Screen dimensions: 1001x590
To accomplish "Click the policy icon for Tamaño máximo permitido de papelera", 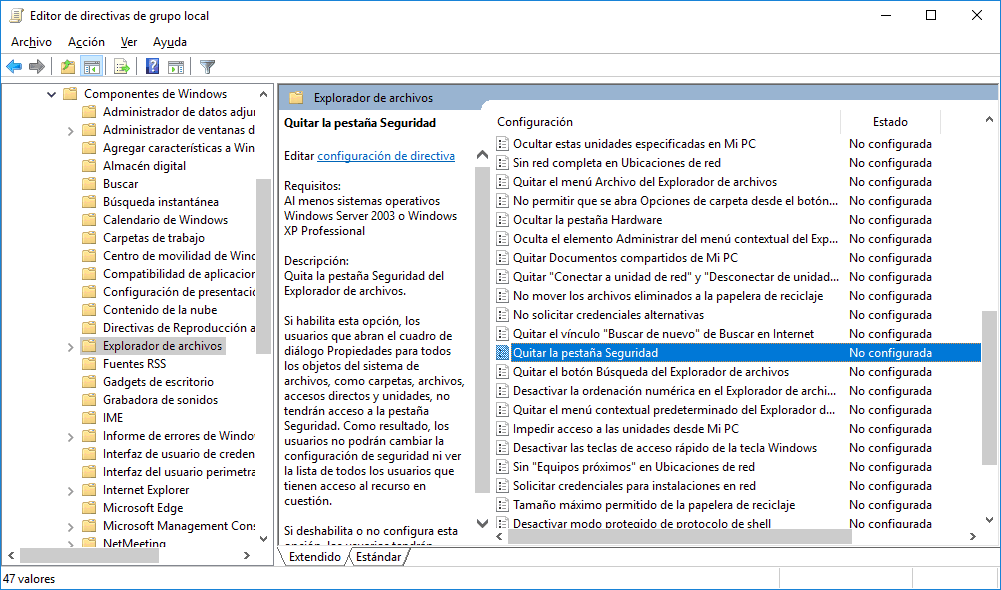I will (x=503, y=504).
